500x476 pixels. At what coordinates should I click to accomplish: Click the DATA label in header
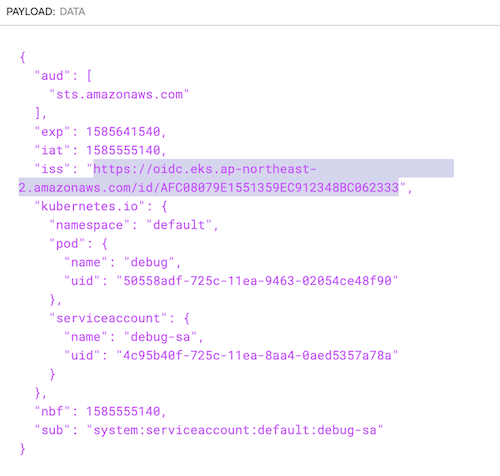coord(72,12)
